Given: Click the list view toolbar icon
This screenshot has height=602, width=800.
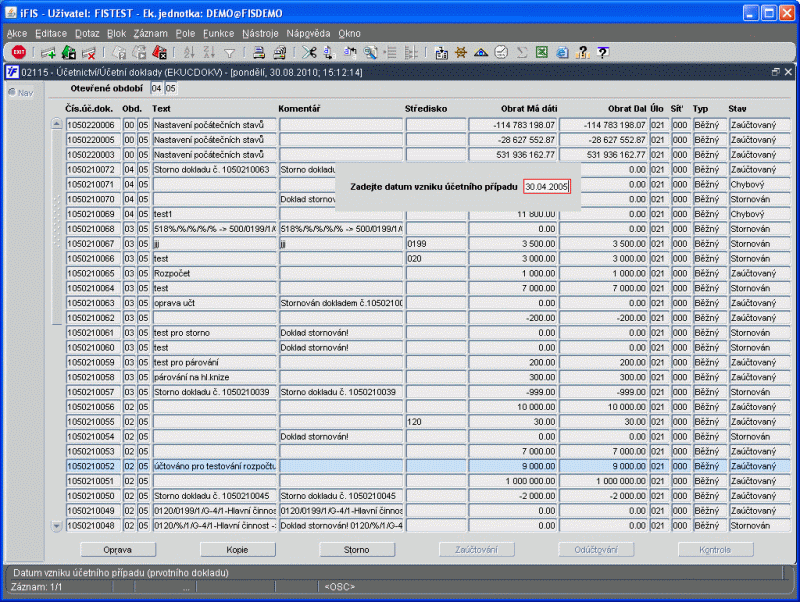Looking at the screenshot, I should tap(390, 52).
